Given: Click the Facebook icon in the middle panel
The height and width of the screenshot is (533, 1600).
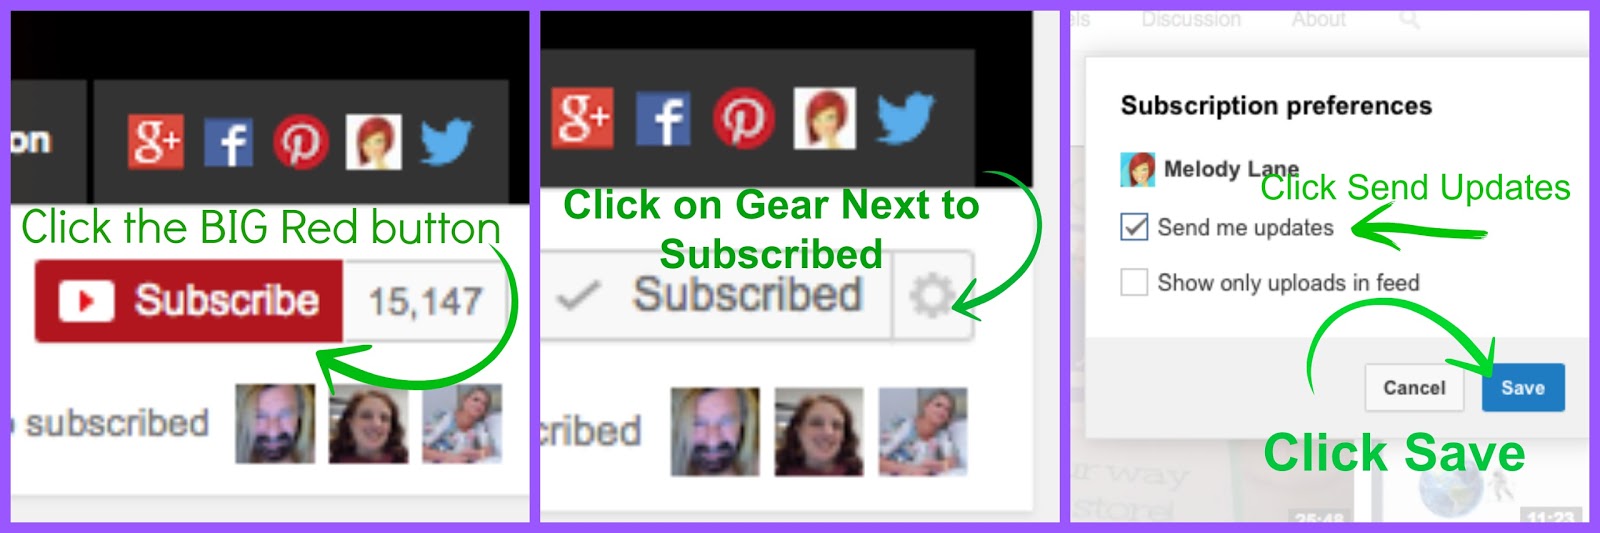Looking at the screenshot, I should coord(663,118).
